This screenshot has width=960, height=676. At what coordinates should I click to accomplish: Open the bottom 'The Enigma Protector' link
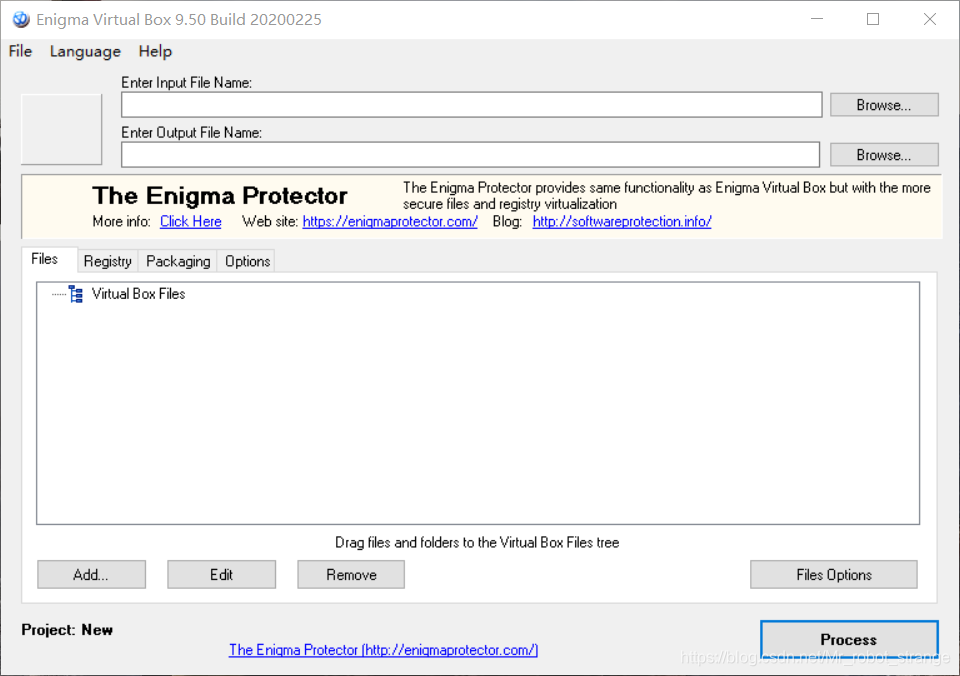tap(383, 650)
